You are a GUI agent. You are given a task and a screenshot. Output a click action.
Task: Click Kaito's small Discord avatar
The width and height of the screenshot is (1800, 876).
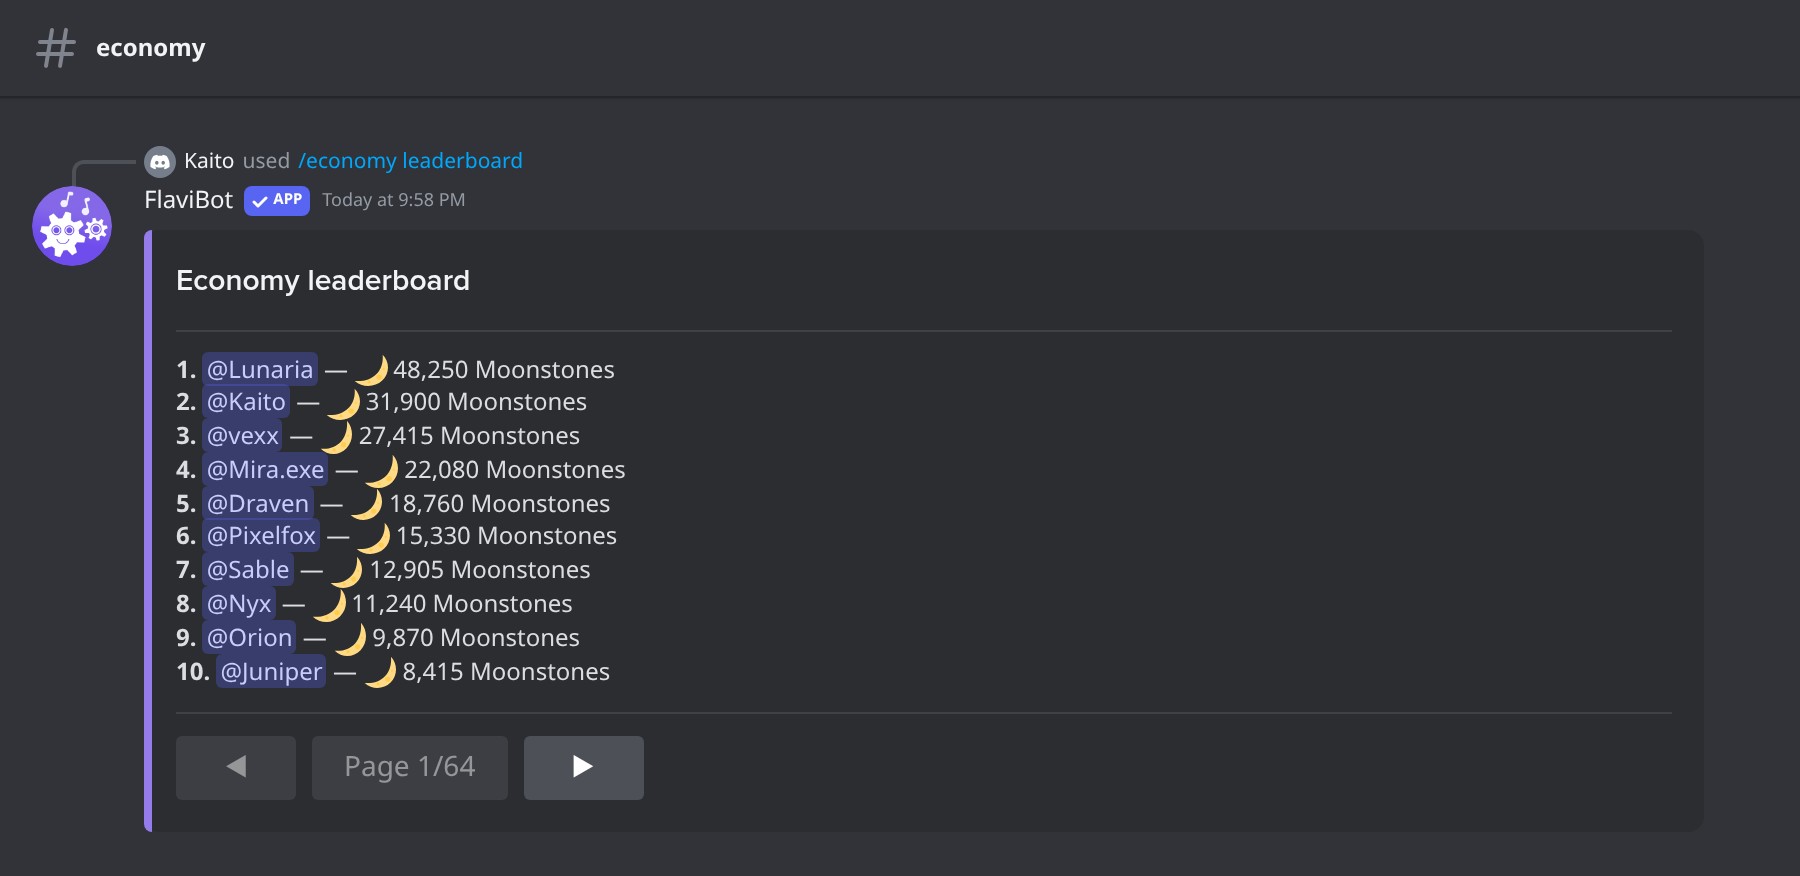click(x=160, y=161)
